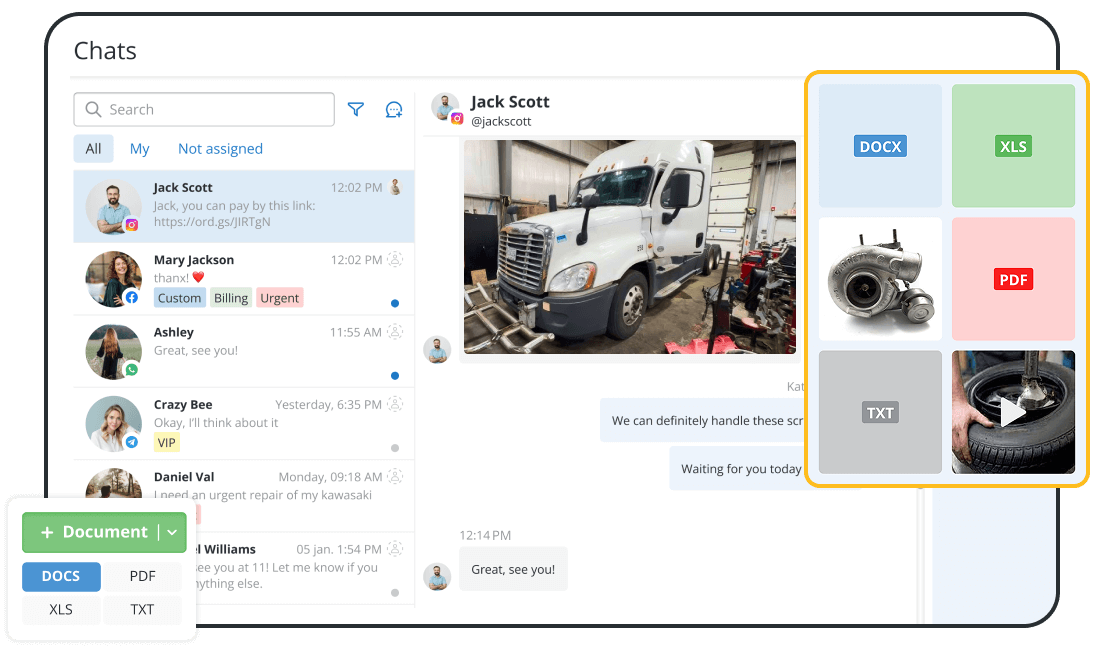The height and width of the screenshot is (648, 1096).
Task: Open the chat filter funnel icon
Action: point(356,109)
